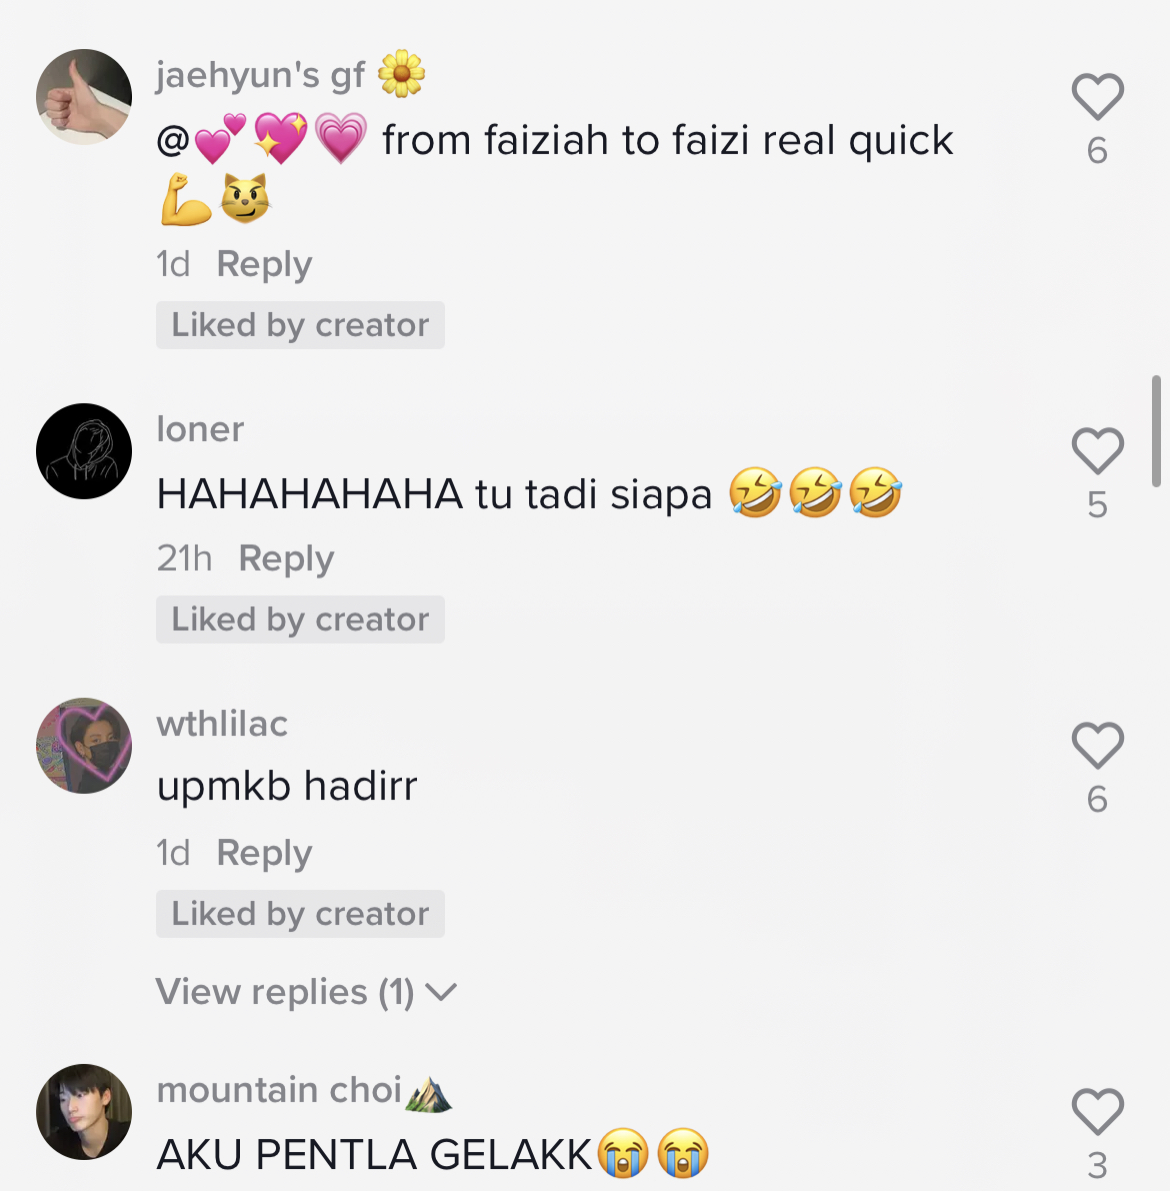The width and height of the screenshot is (1170, 1191).
Task: Open mountain choi's profile photo
Action: point(84,1112)
